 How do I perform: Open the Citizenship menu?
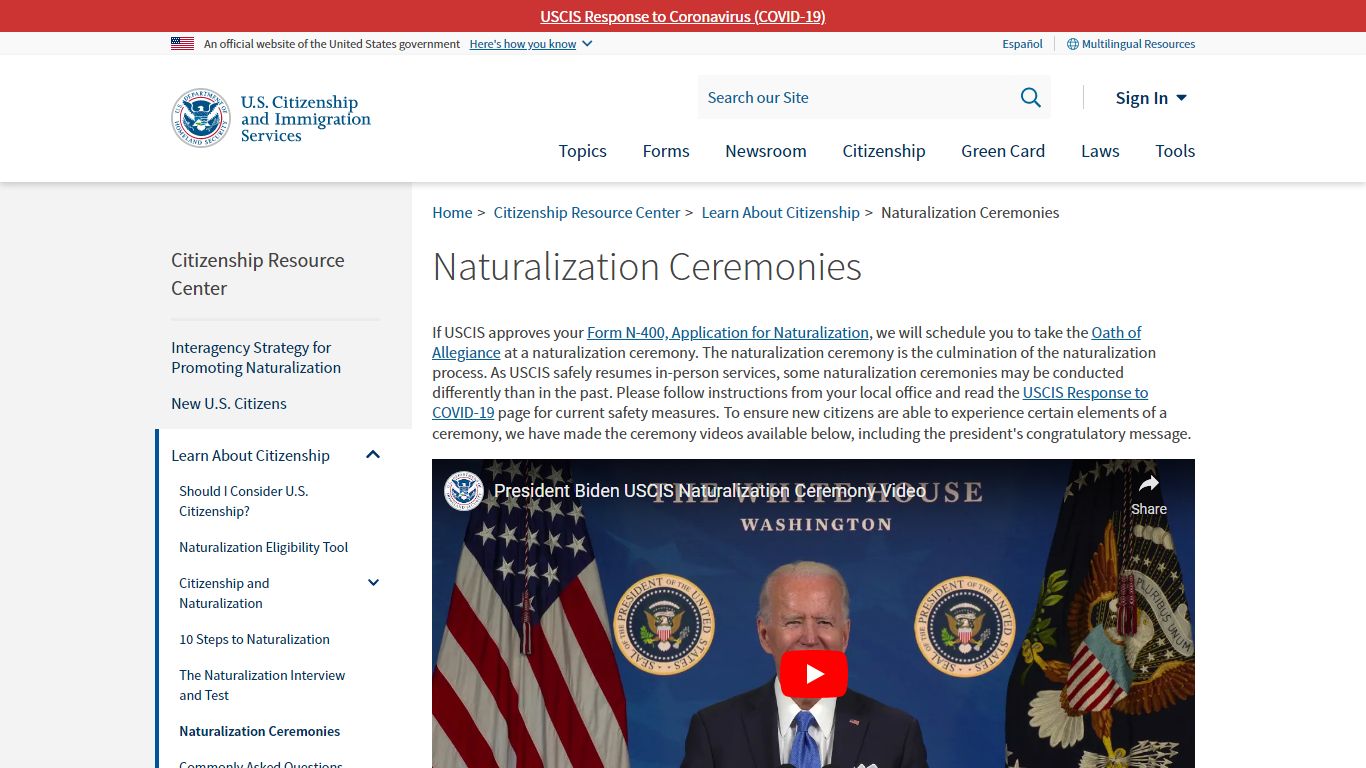click(x=884, y=151)
